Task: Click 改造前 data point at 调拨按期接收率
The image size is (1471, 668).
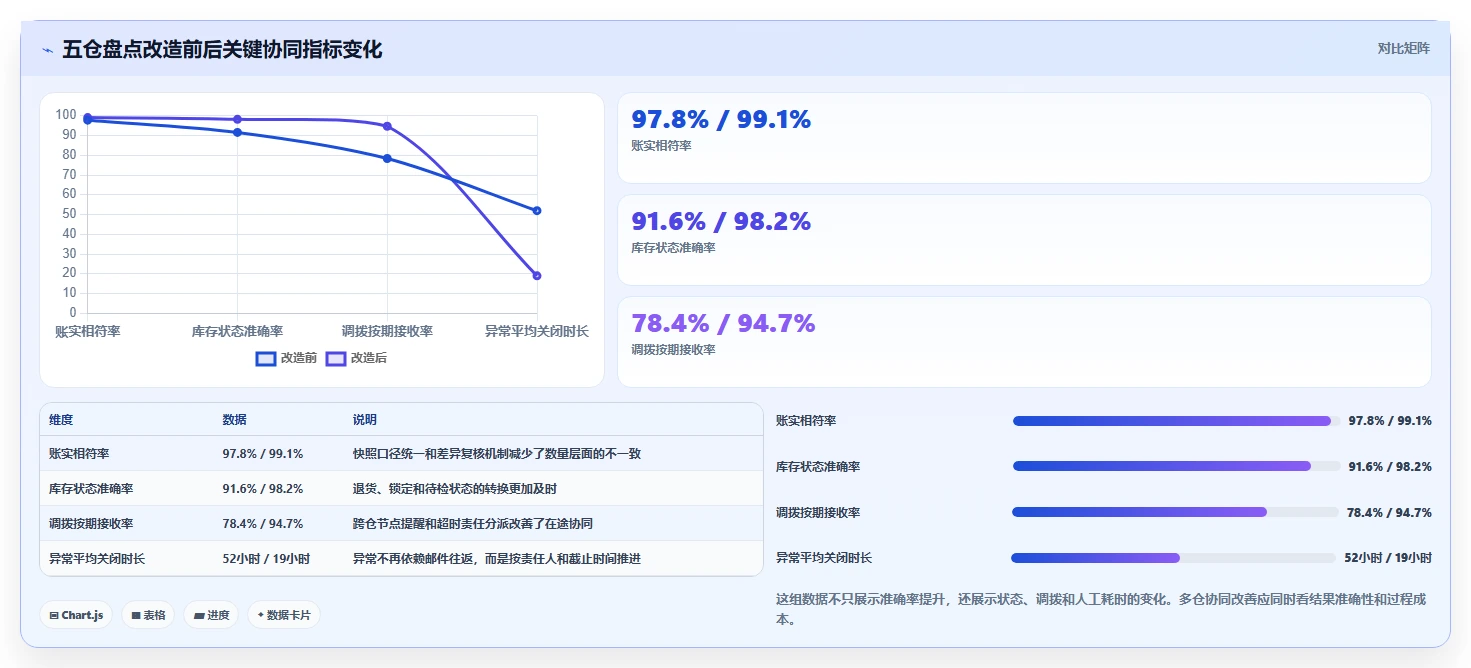Action: [387, 159]
